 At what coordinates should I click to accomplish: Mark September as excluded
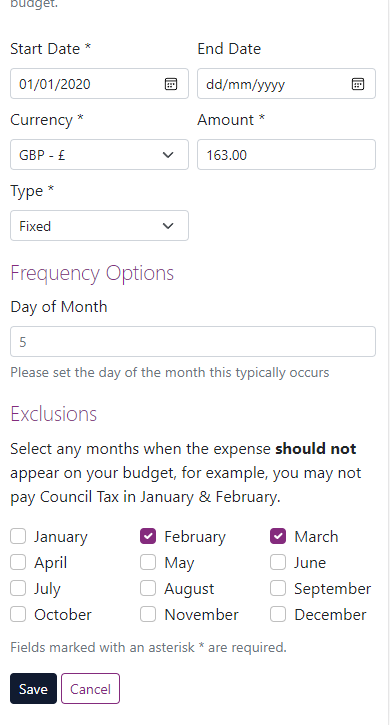point(278,588)
